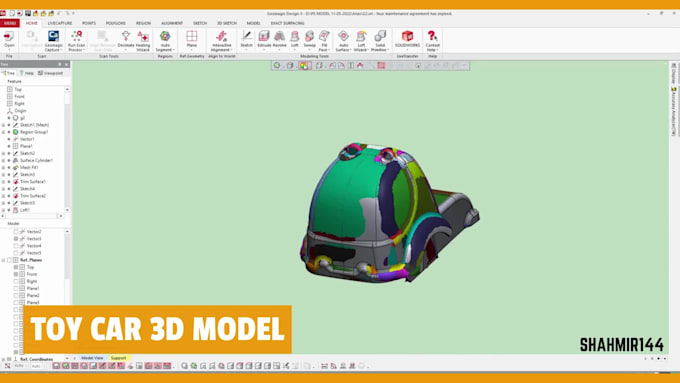Switch to POLYGONS ribbon tab
Viewport: 680px width, 383px height.
pyautogui.click(x=116, y=23)
